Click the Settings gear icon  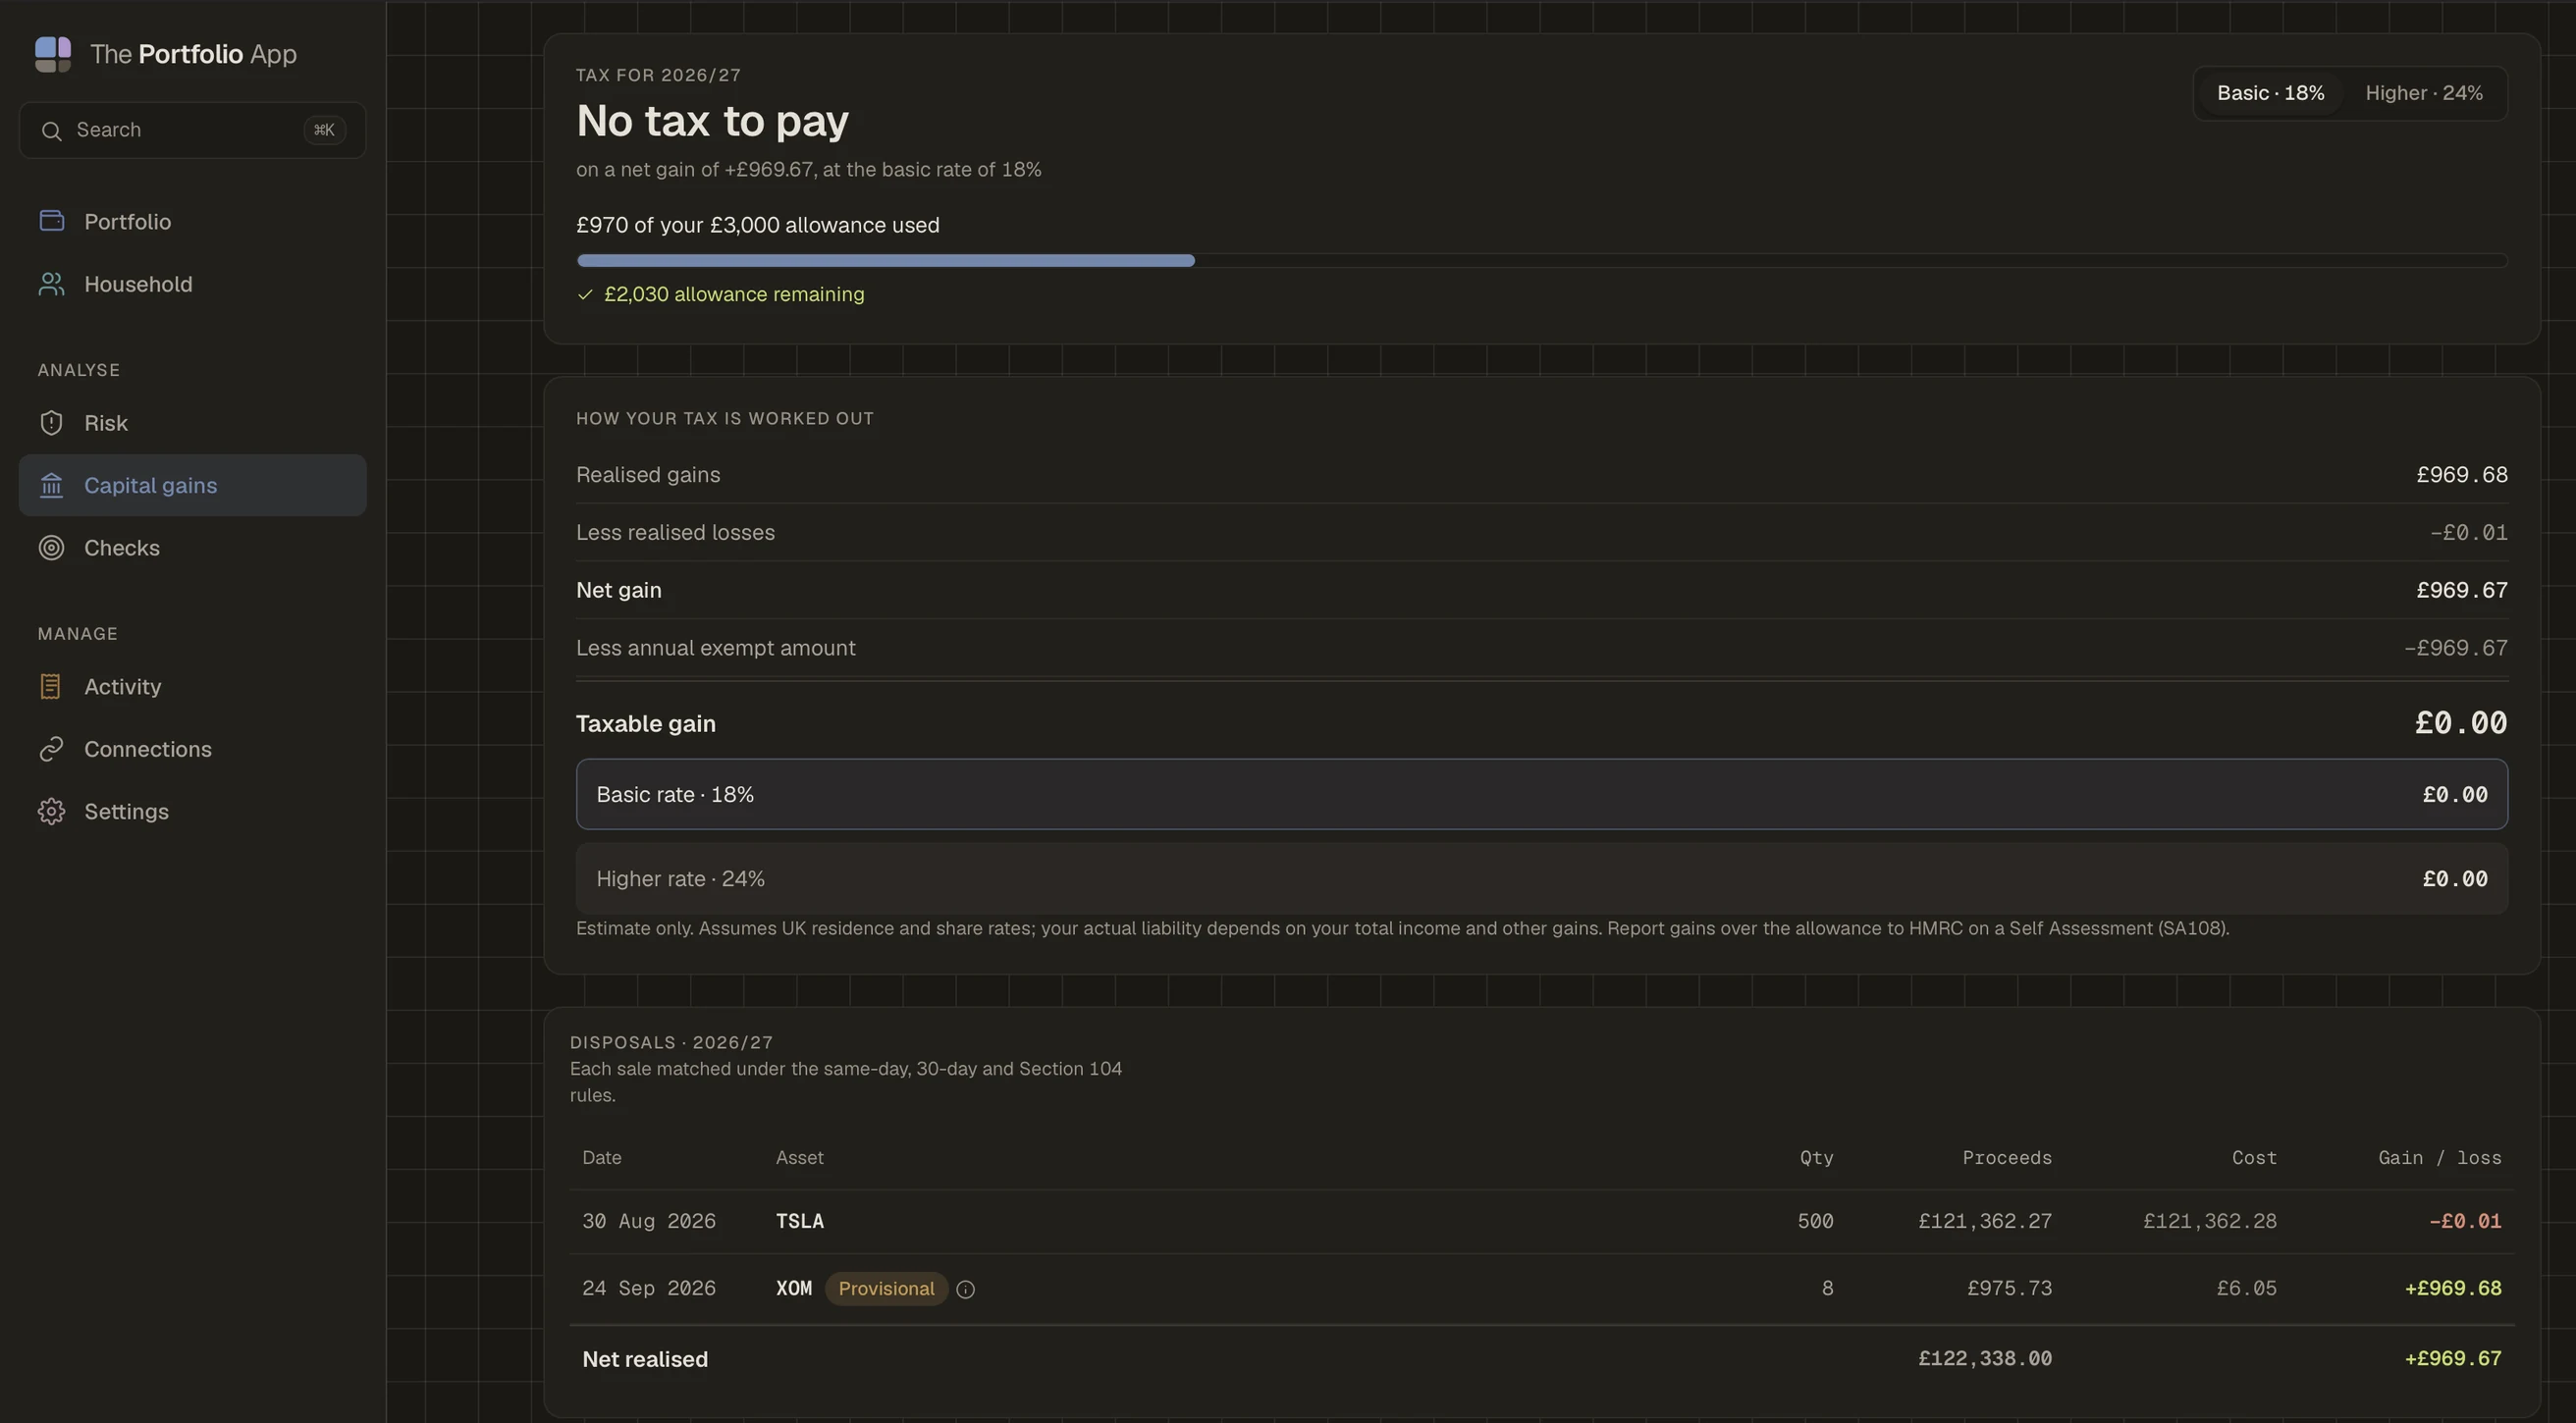(x=51, y=812)
